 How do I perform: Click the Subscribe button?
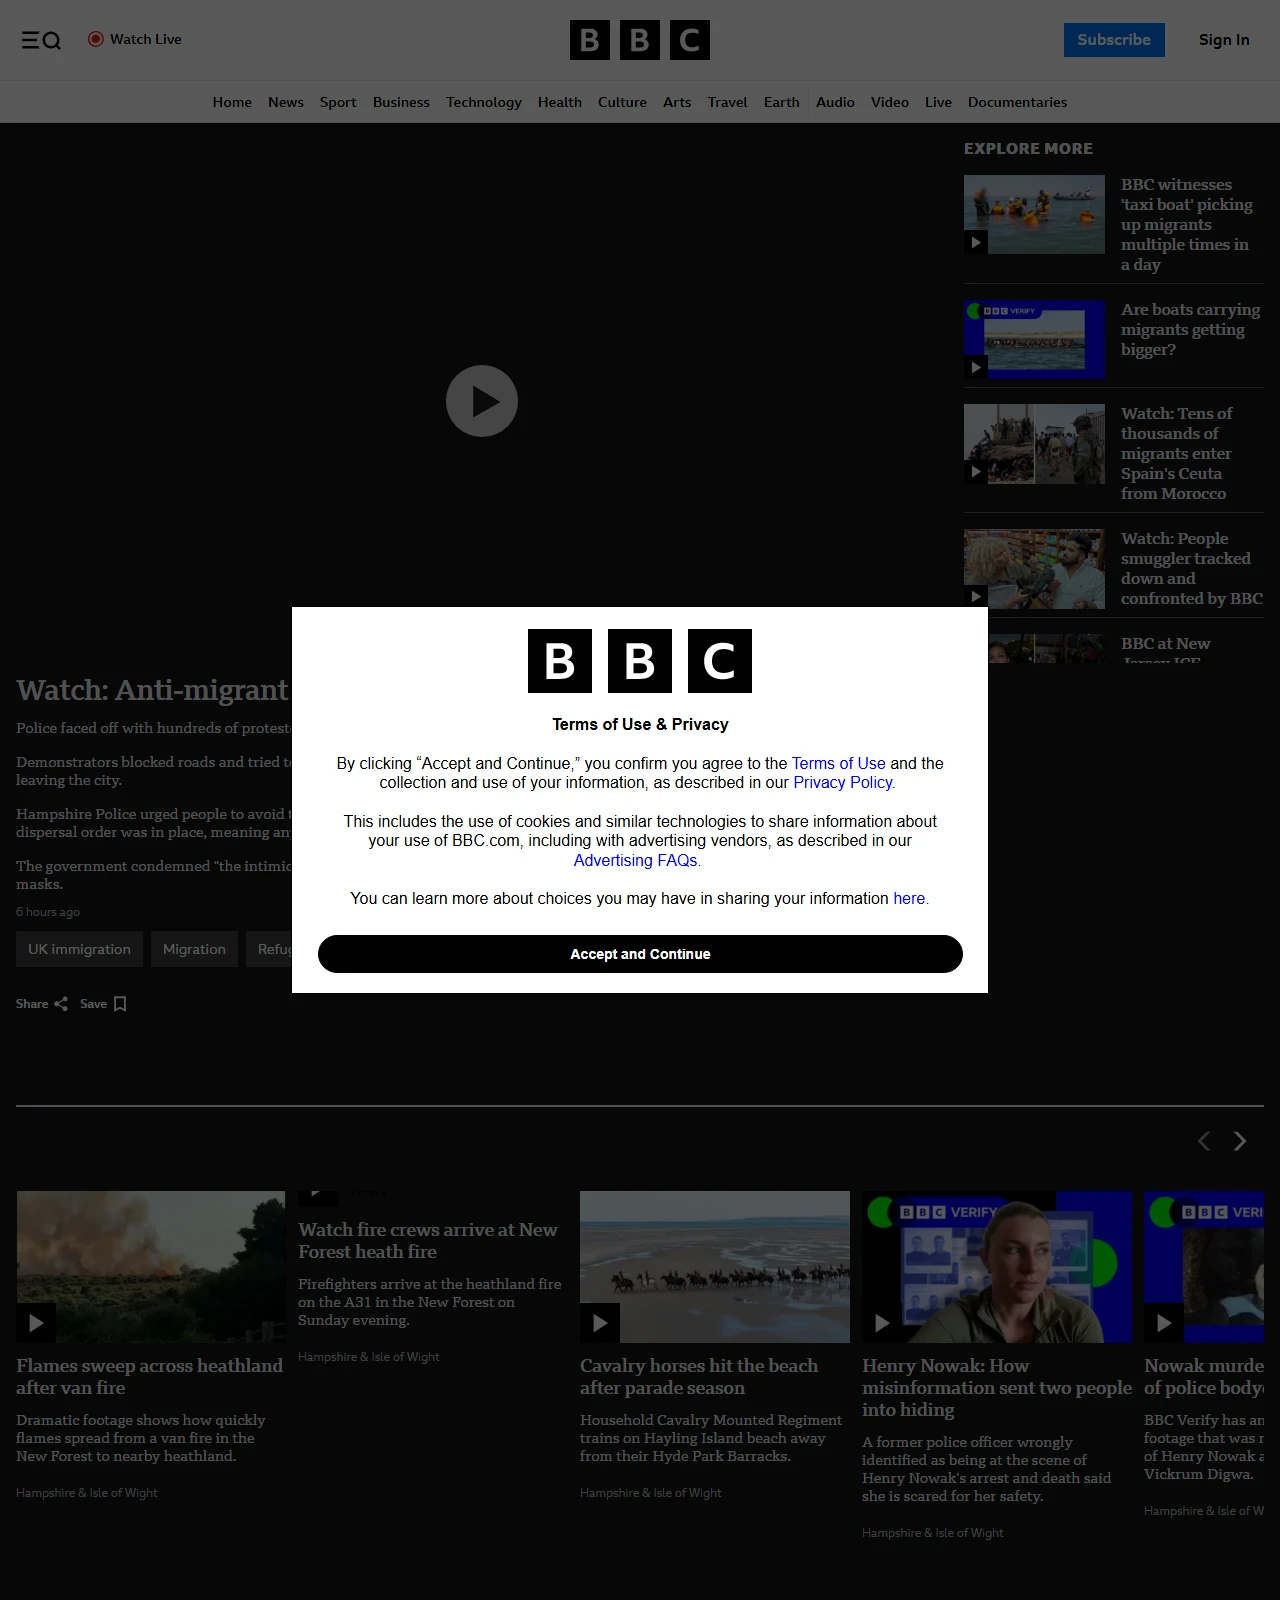pyautogui.click(x=1114, y=40)
